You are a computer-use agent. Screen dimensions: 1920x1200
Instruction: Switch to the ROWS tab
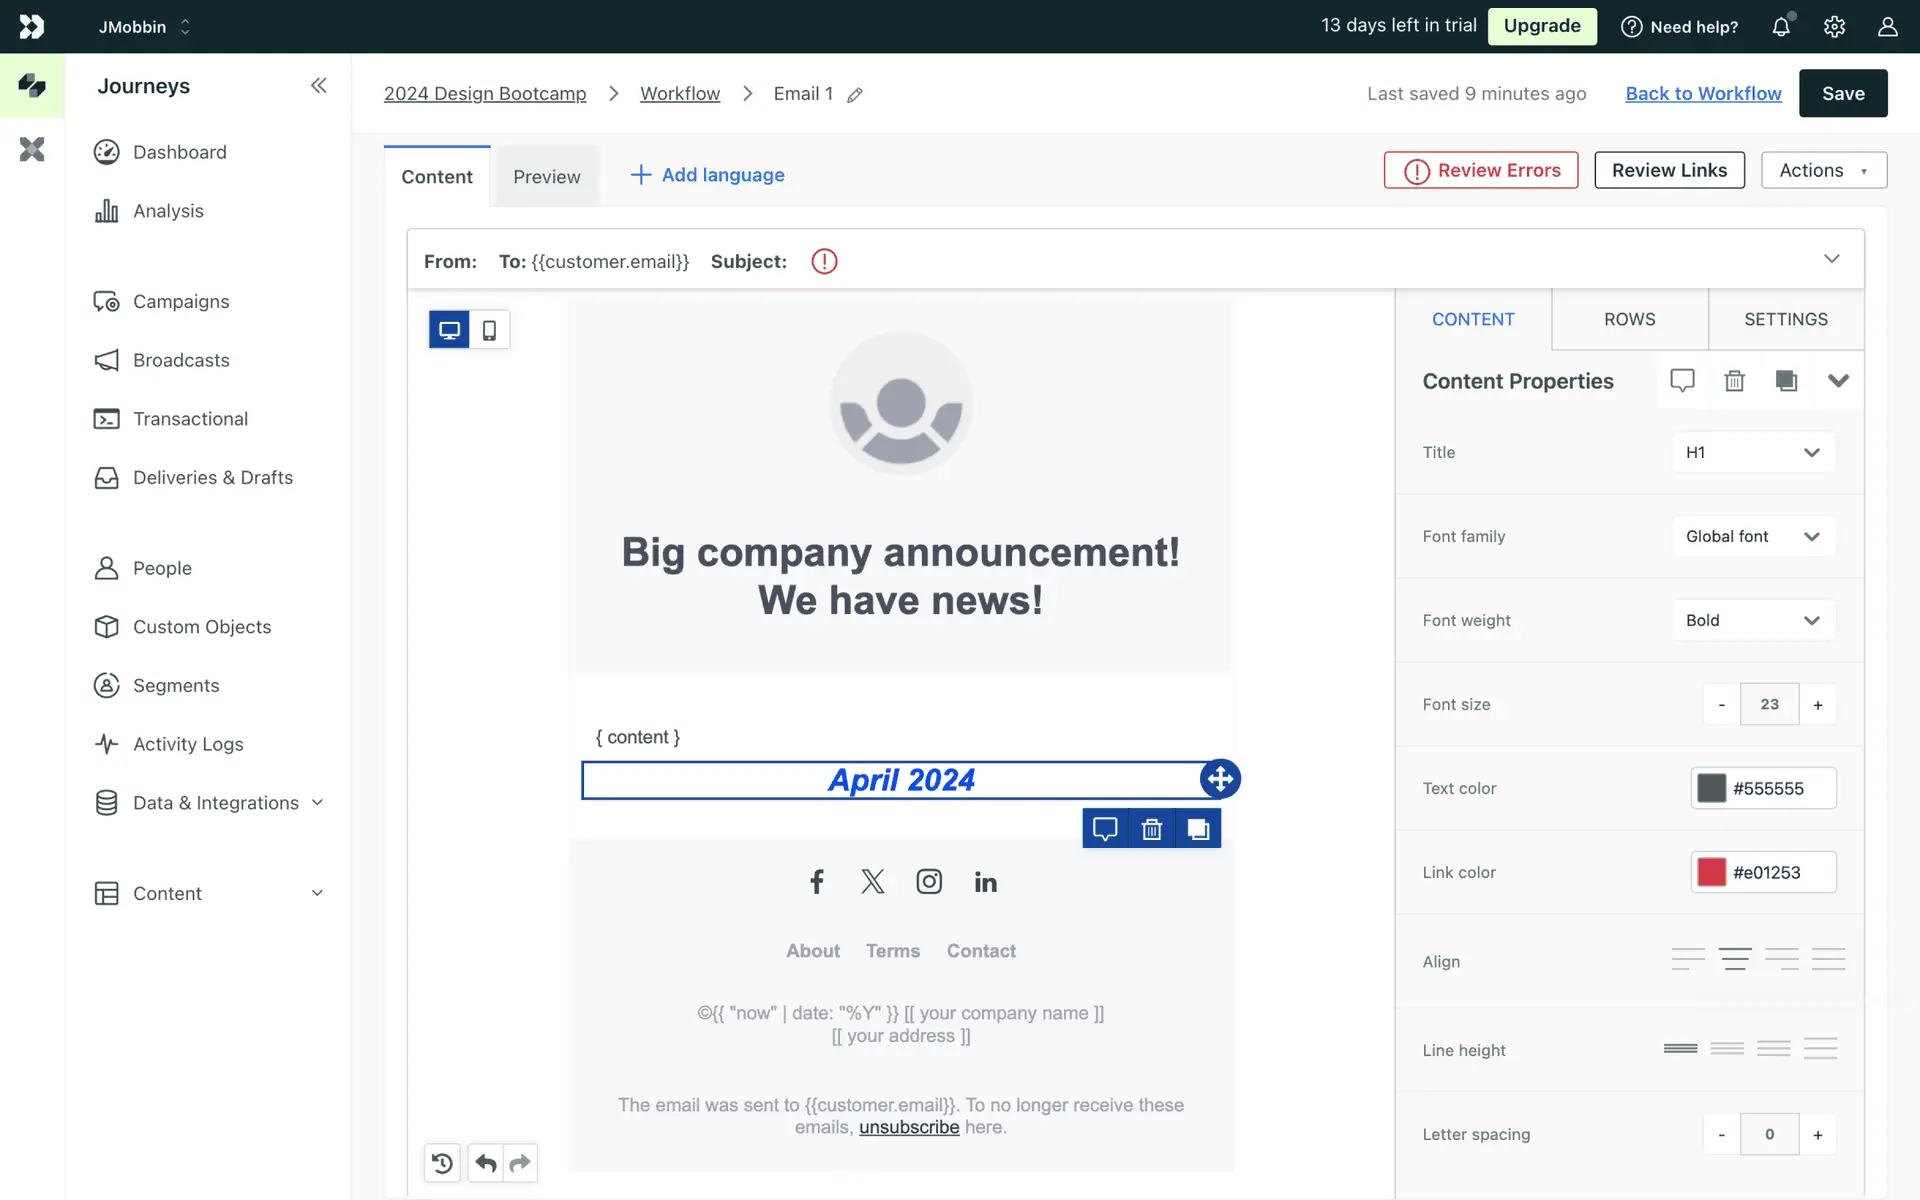pyautogui.click(x=1629, y=319)
